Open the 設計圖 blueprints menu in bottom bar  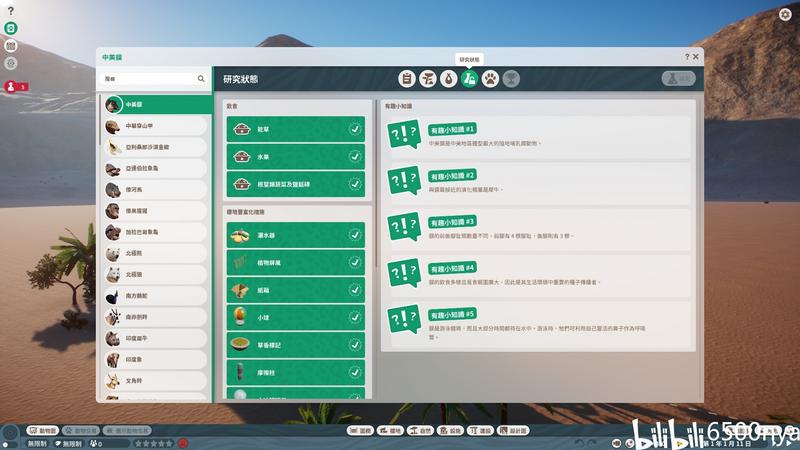(513, 431)
